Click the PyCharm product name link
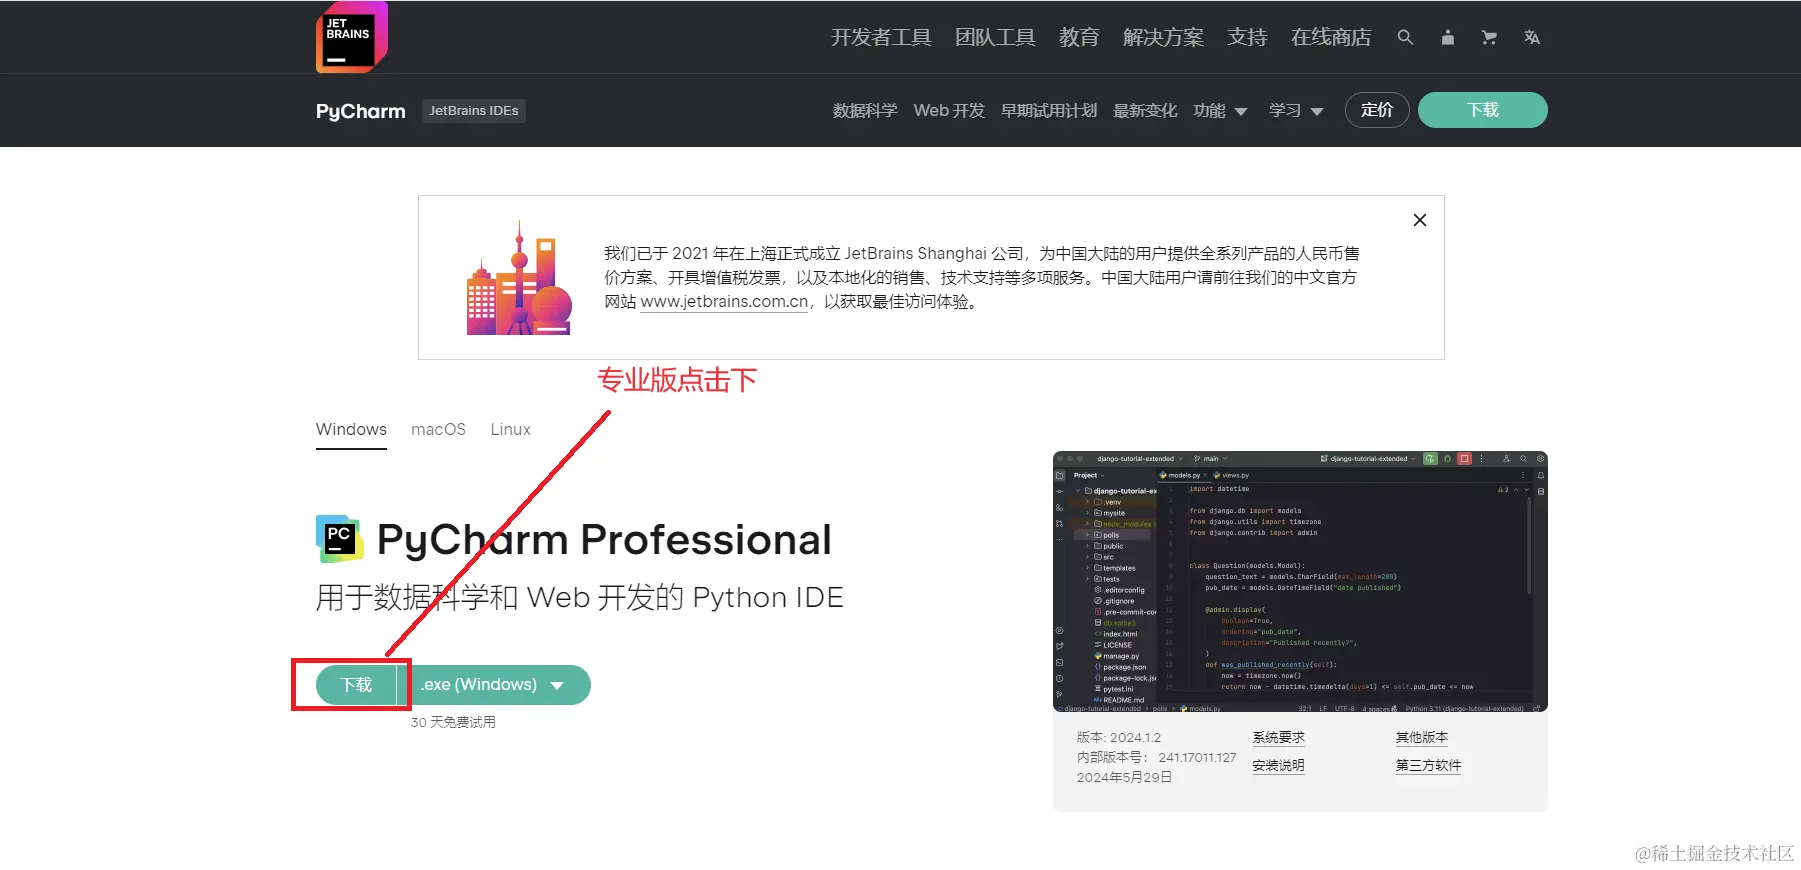The image size is (1801, 870). (x=361, y=111)
